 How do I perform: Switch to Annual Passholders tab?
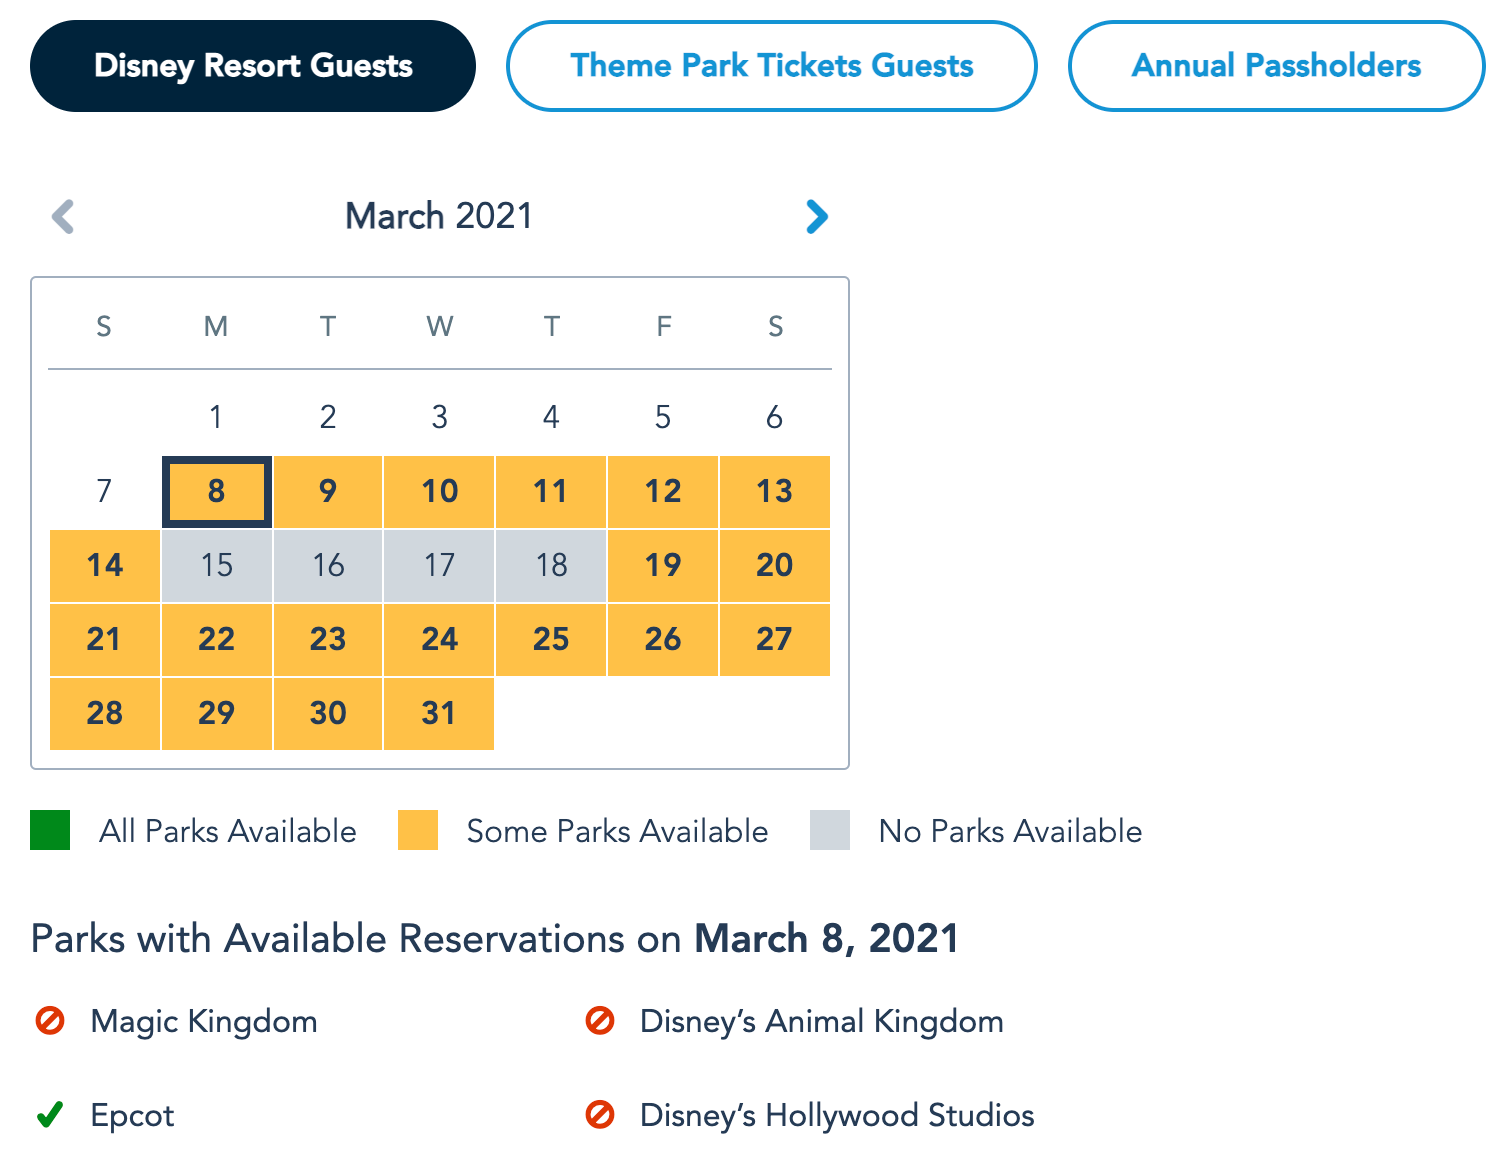pos(1276,66)
